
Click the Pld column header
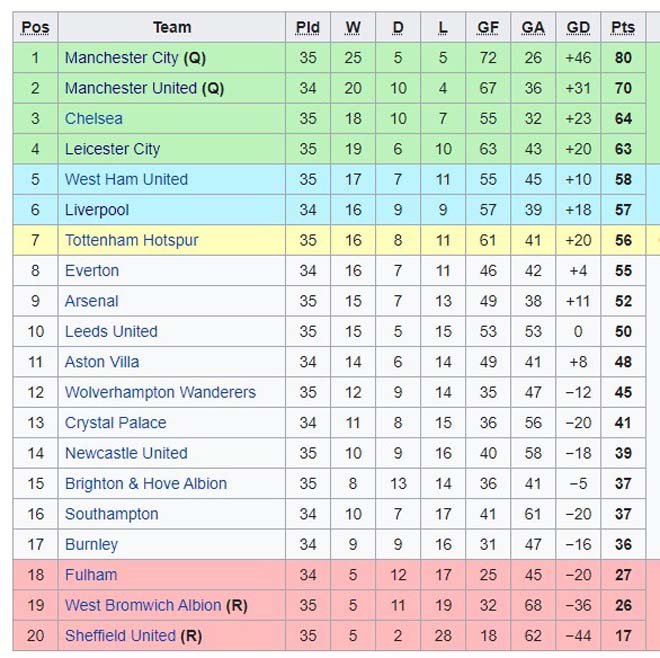pyautogui.click(x=308, y=27)
